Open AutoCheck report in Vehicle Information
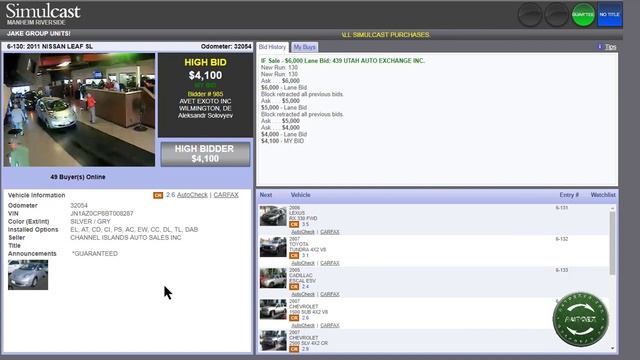Viewport: 640px width, 360px height. click(192, 195)
